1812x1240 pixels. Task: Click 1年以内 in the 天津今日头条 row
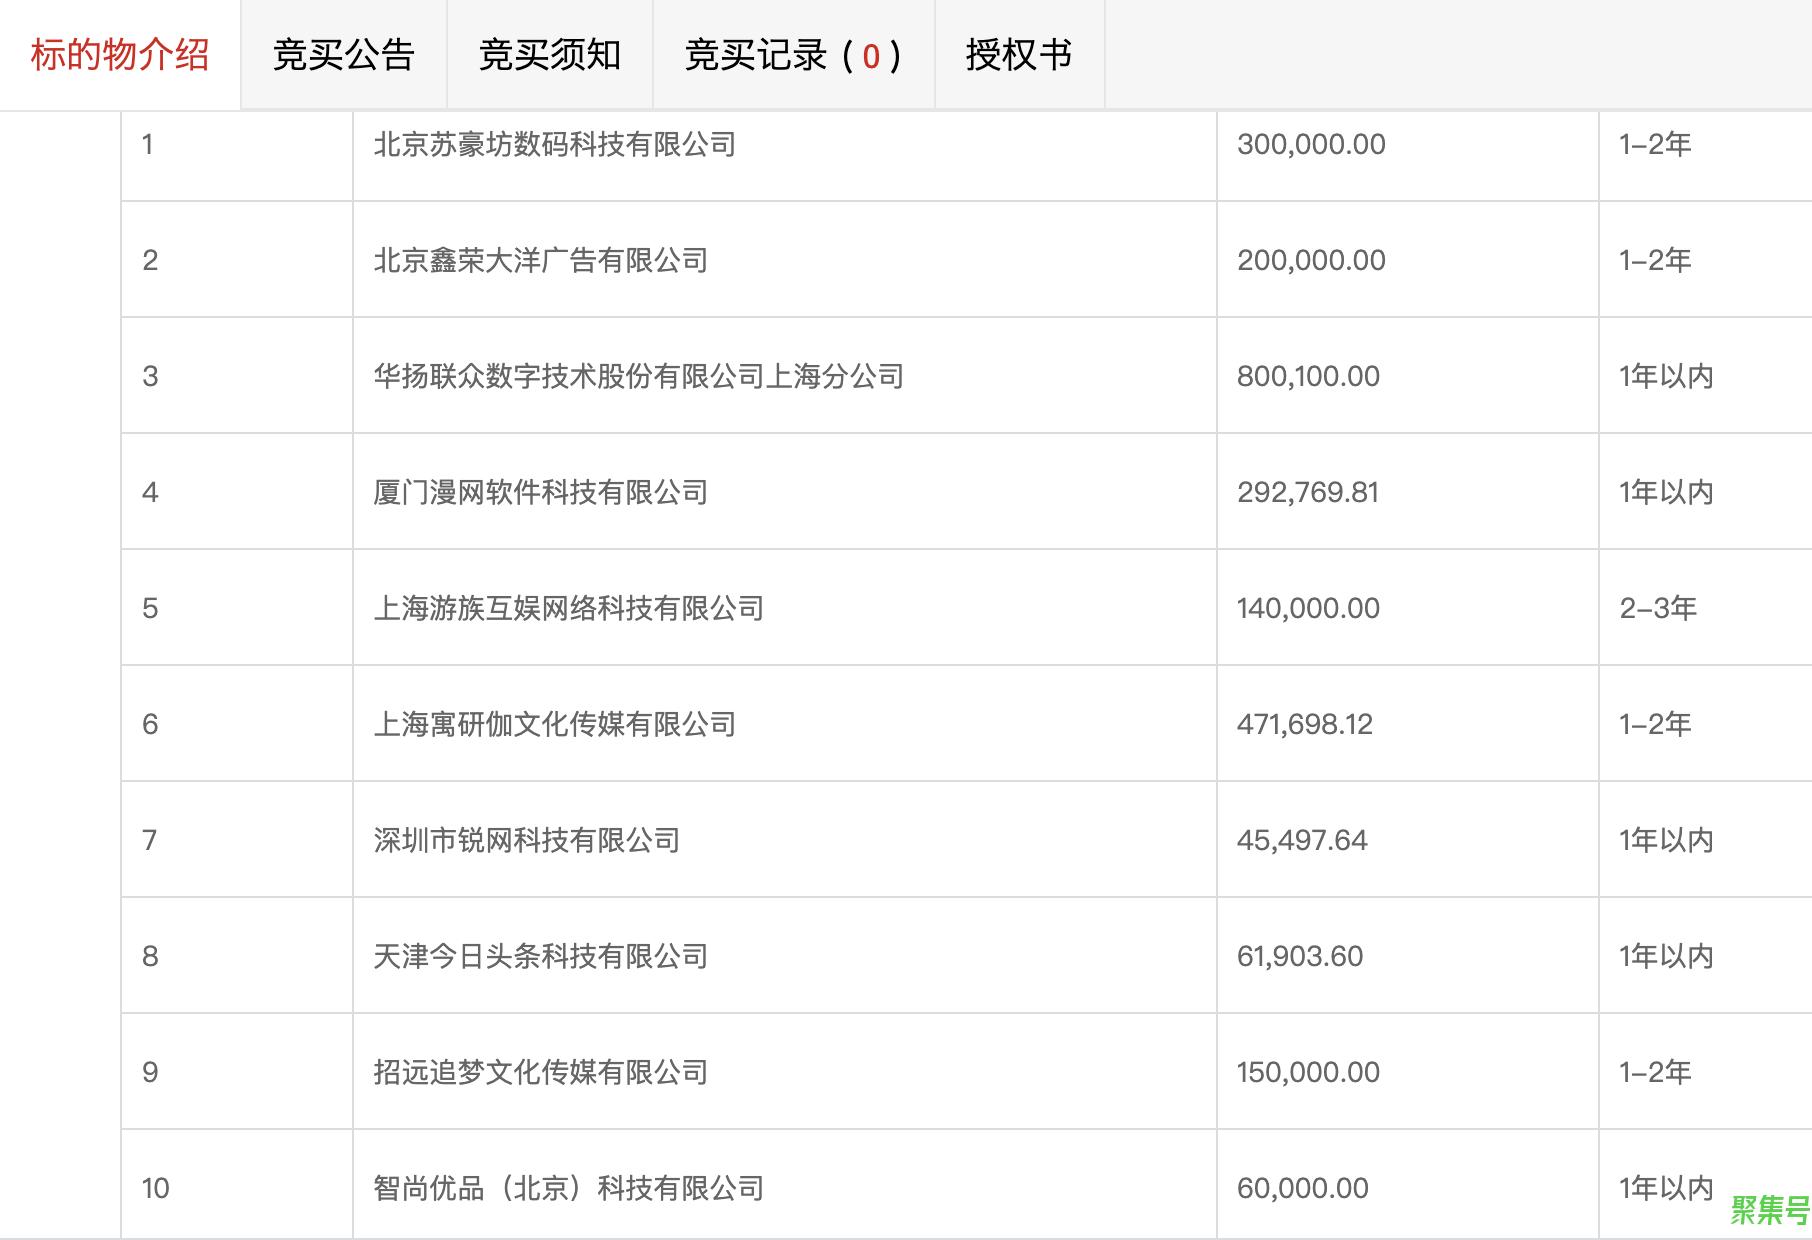point(1666,957)
